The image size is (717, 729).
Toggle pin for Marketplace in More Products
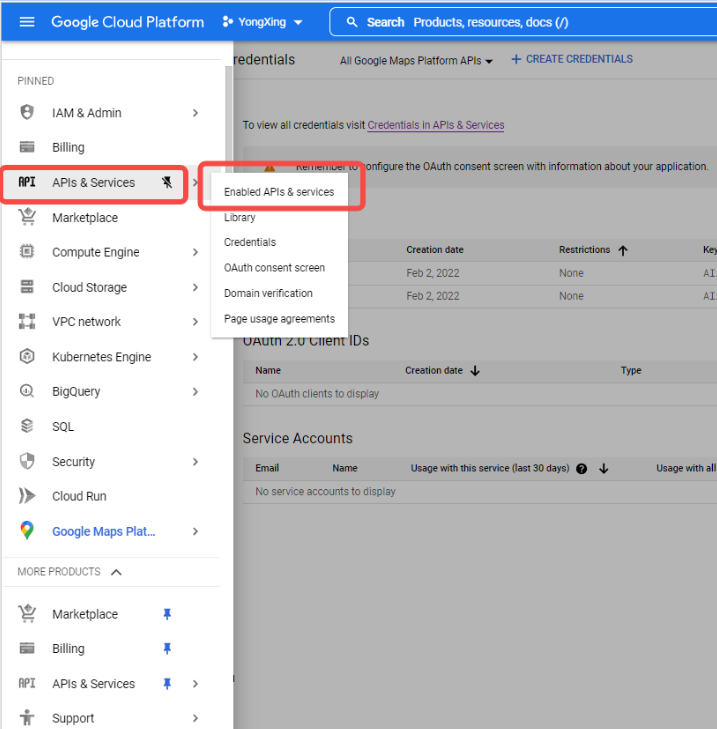pyautogui.click(x=167, y=614)
